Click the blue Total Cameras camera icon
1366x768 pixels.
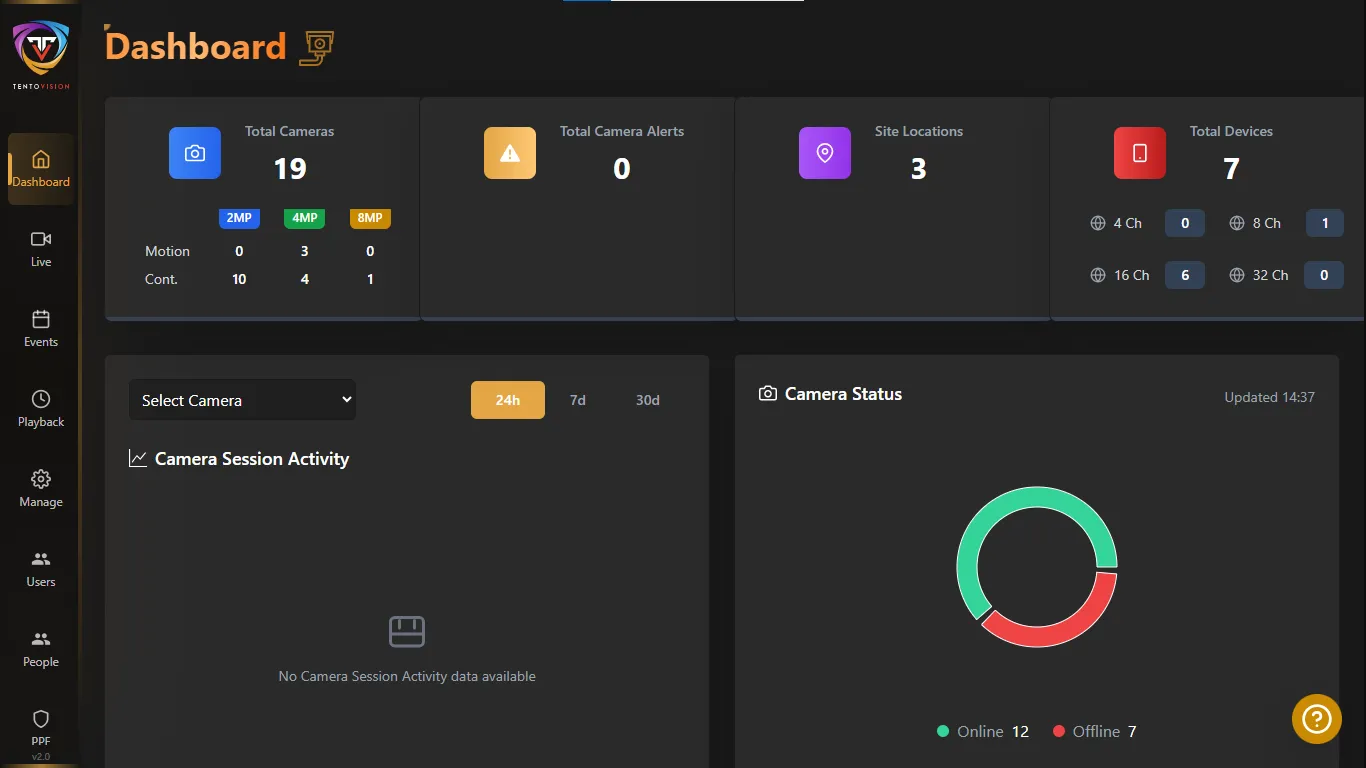pyautogui.click(x=195, y=153)
